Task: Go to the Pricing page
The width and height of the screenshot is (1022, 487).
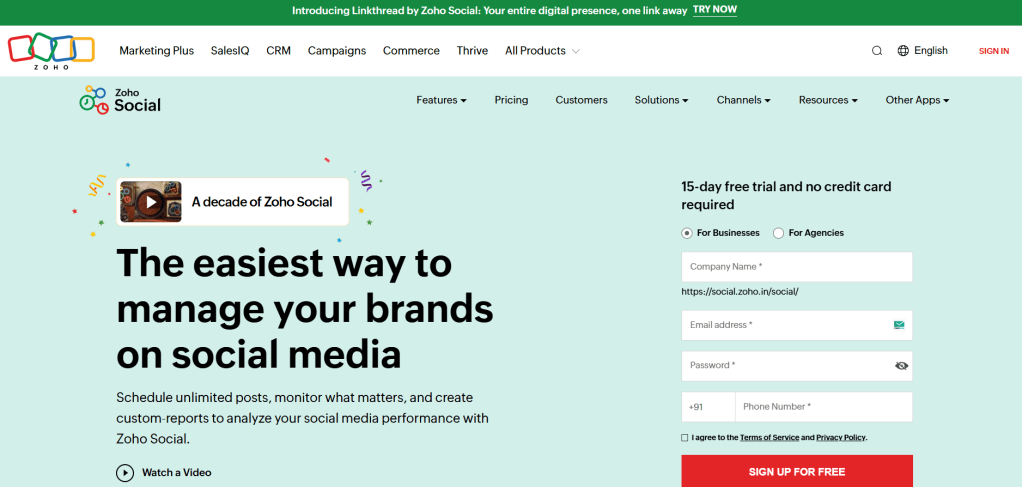Action: (511, 100)
